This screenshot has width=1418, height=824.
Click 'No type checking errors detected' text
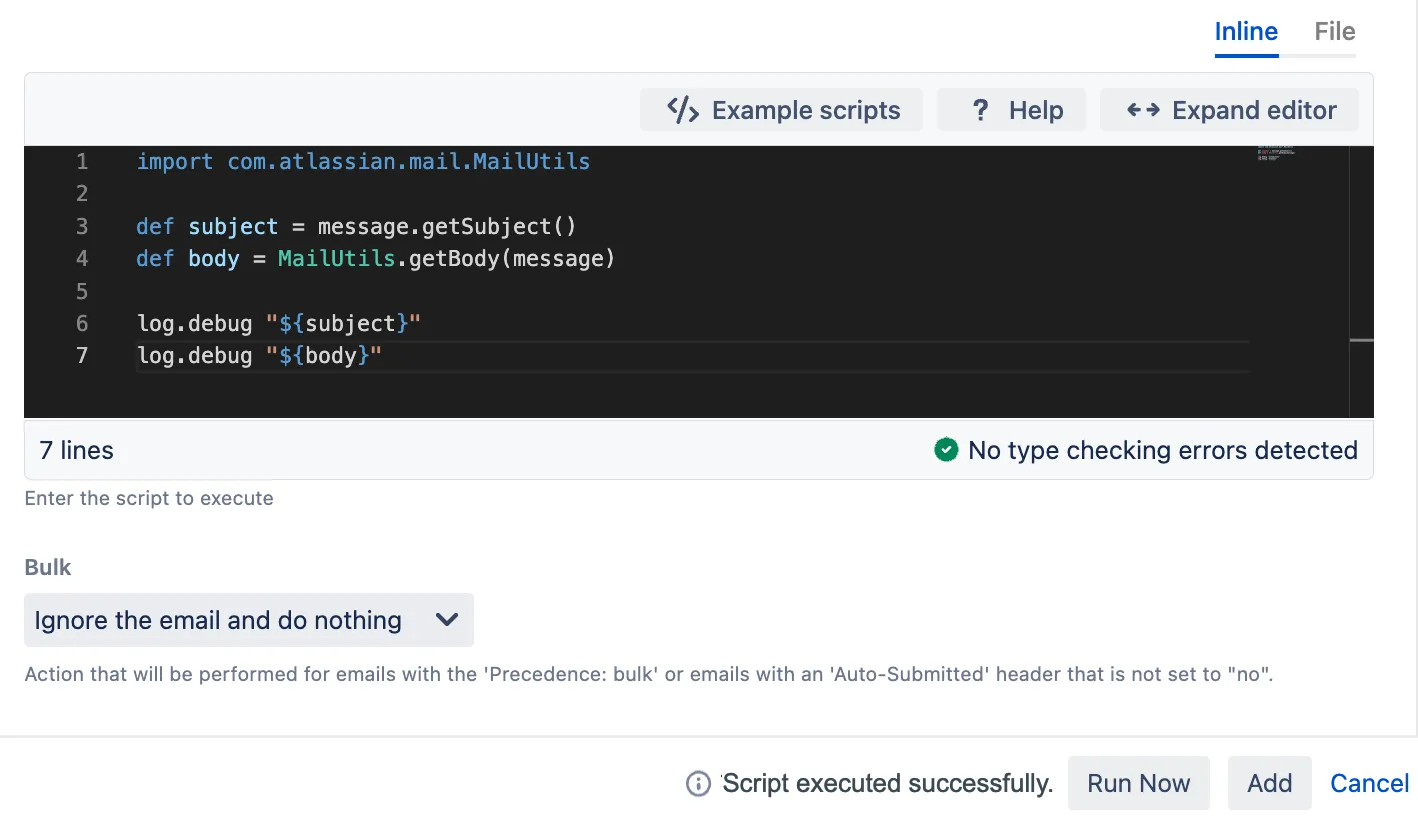click(x=1163, y=450)
